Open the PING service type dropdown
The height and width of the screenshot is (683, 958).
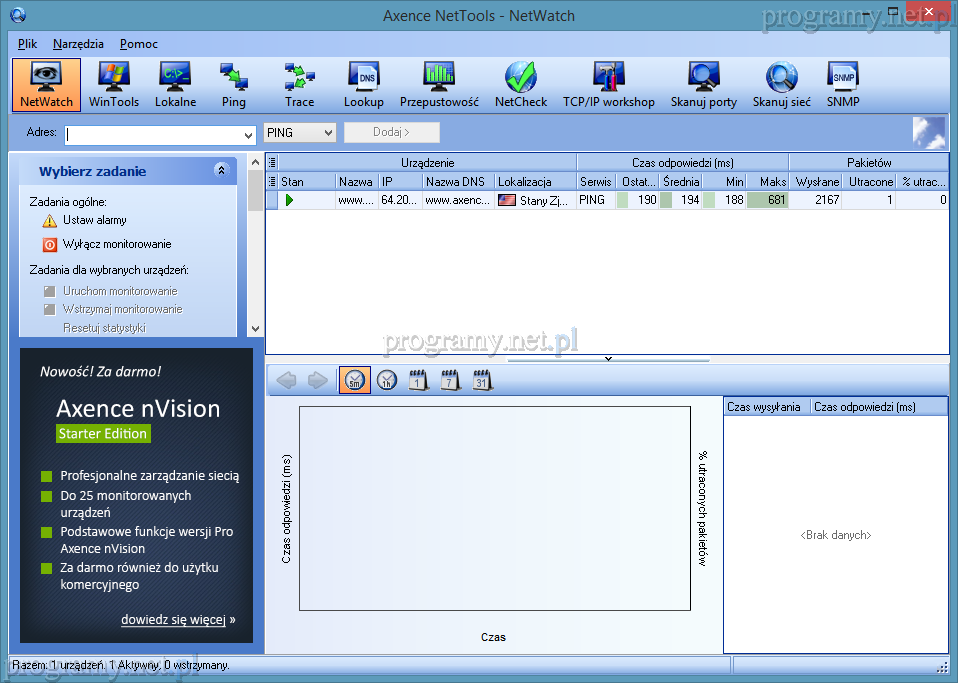coord(328,133)
